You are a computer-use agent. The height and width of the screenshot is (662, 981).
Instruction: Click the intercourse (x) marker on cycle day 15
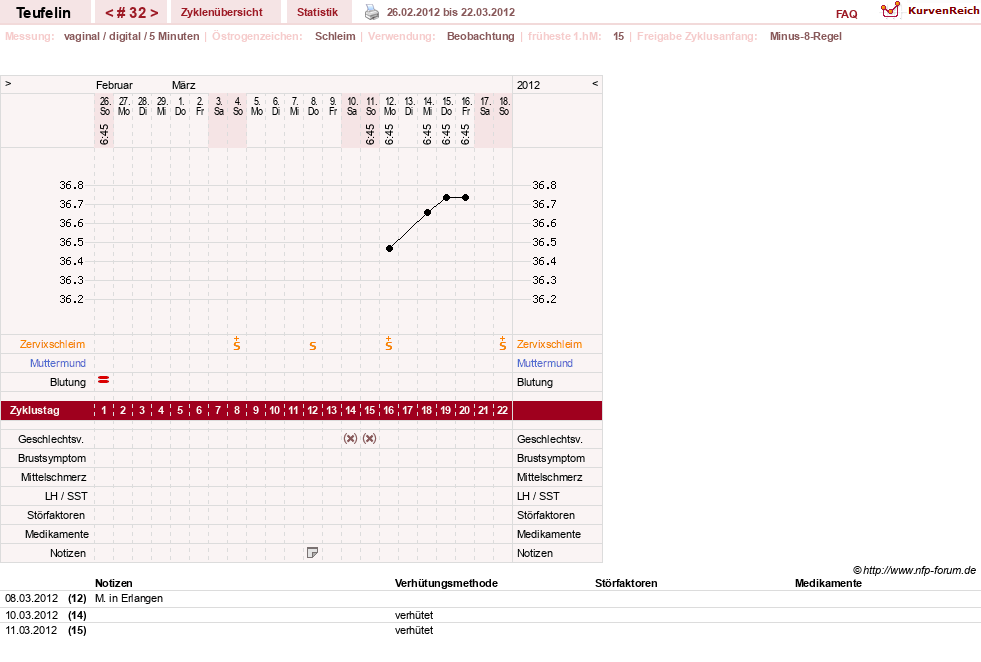[x=370, y=438]
